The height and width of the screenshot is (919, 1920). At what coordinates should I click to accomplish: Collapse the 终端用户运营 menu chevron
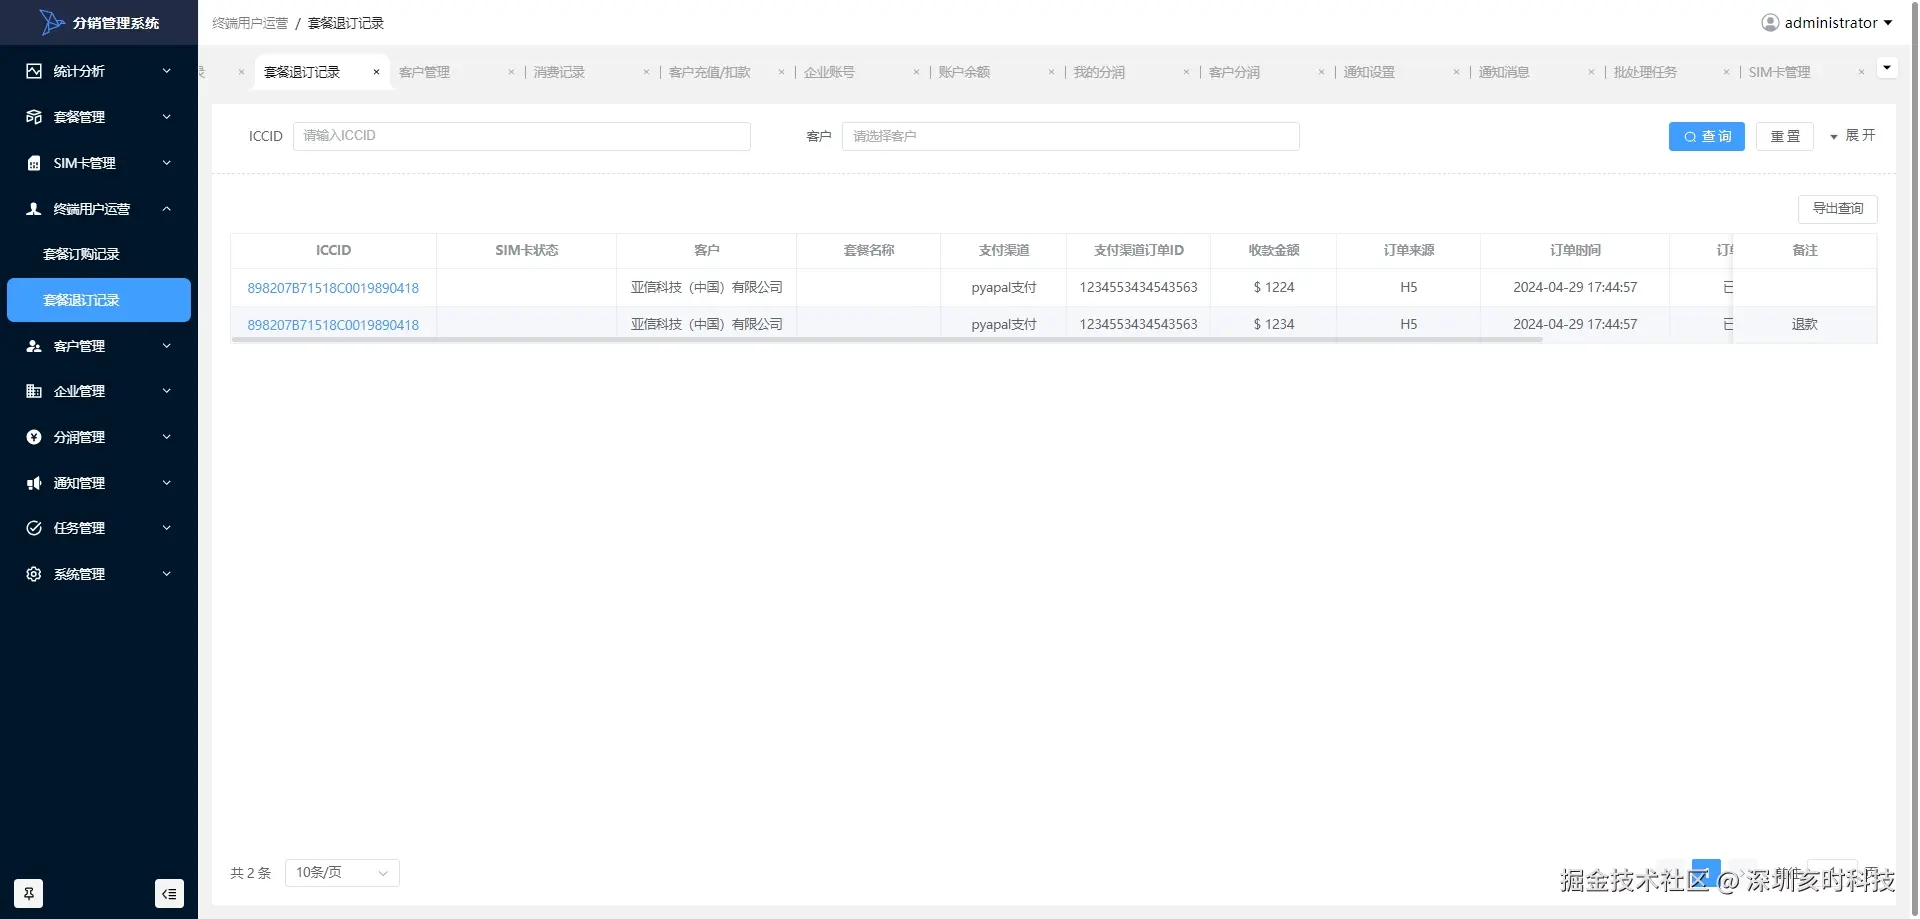[x=167, y=209]
